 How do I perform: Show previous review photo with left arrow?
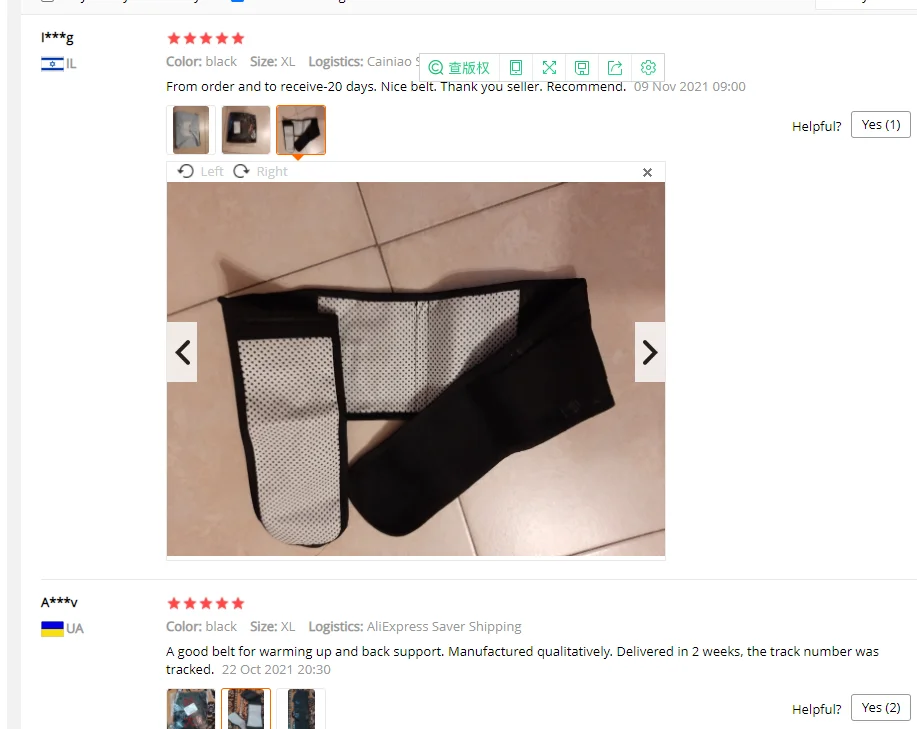pyautogui.click(x=182, y=352)
